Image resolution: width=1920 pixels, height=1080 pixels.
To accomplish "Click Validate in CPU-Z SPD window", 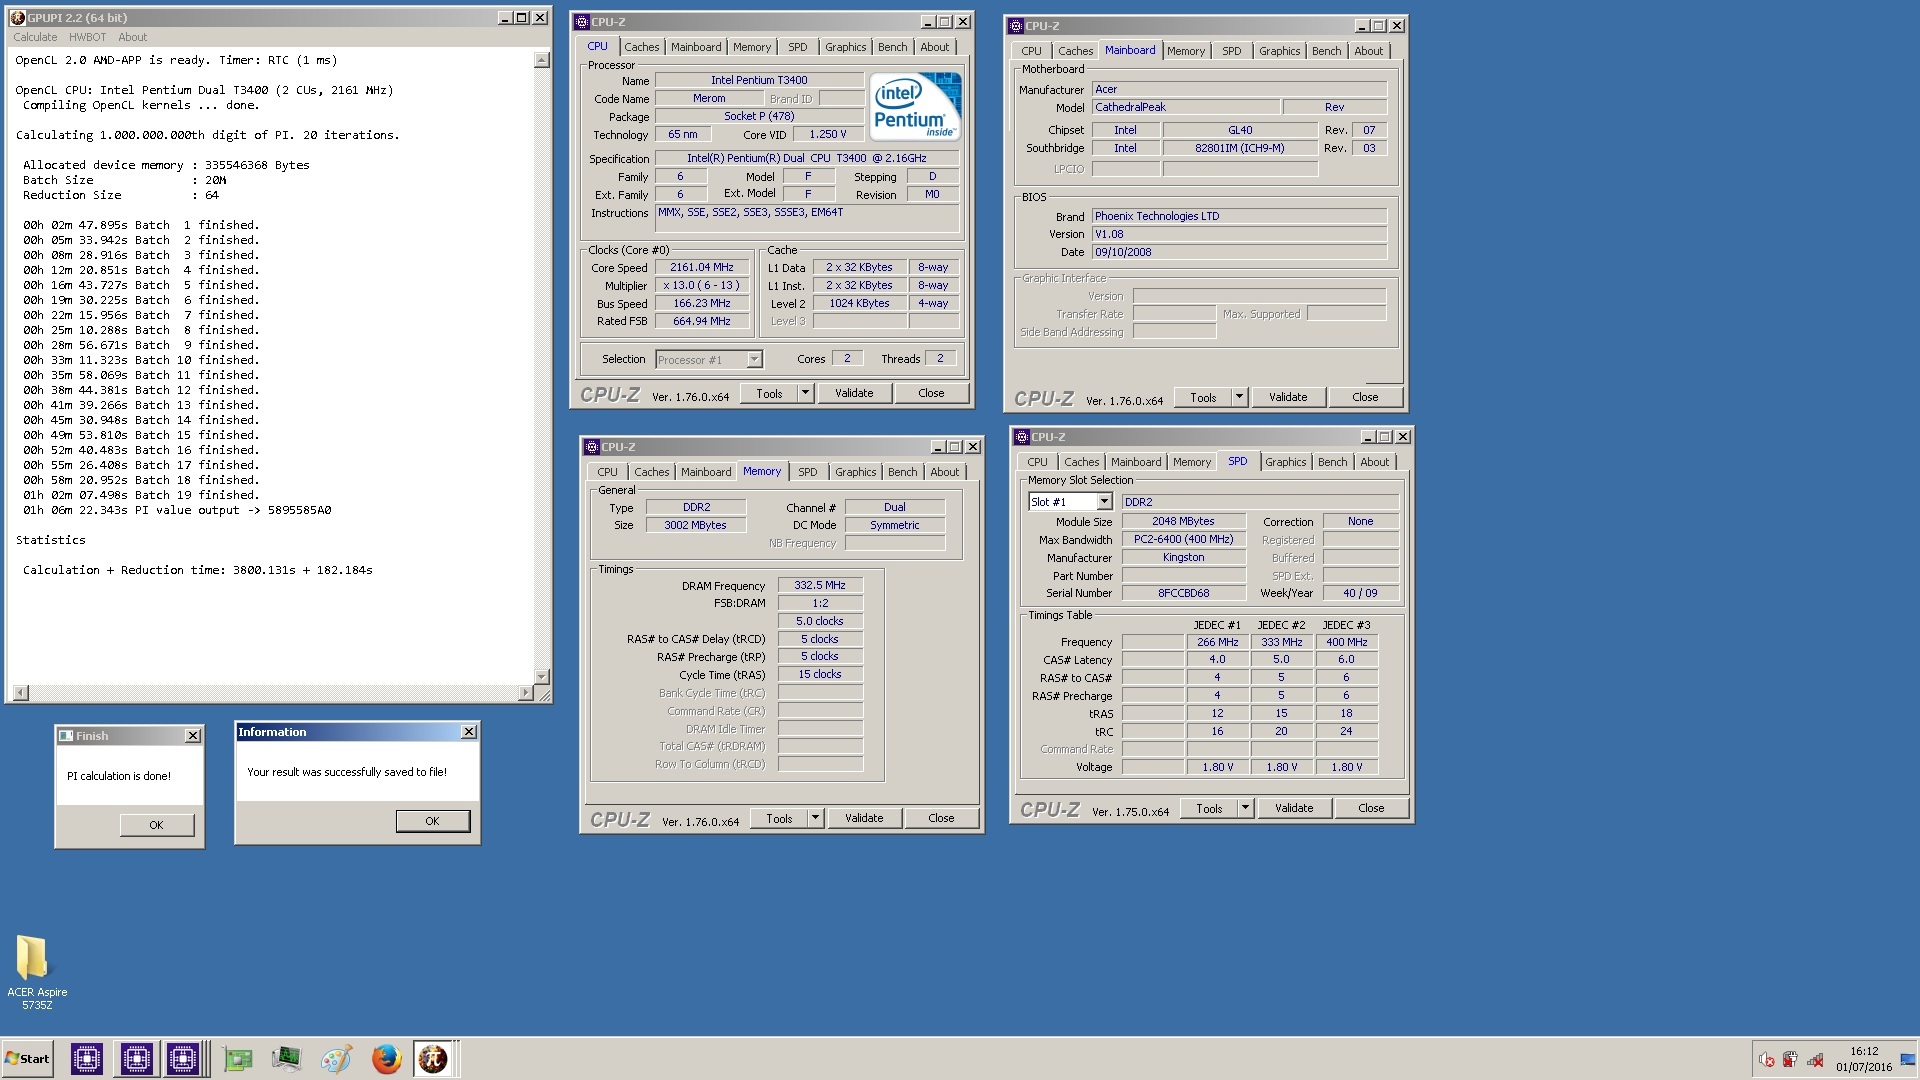I will click(1294, 808).
